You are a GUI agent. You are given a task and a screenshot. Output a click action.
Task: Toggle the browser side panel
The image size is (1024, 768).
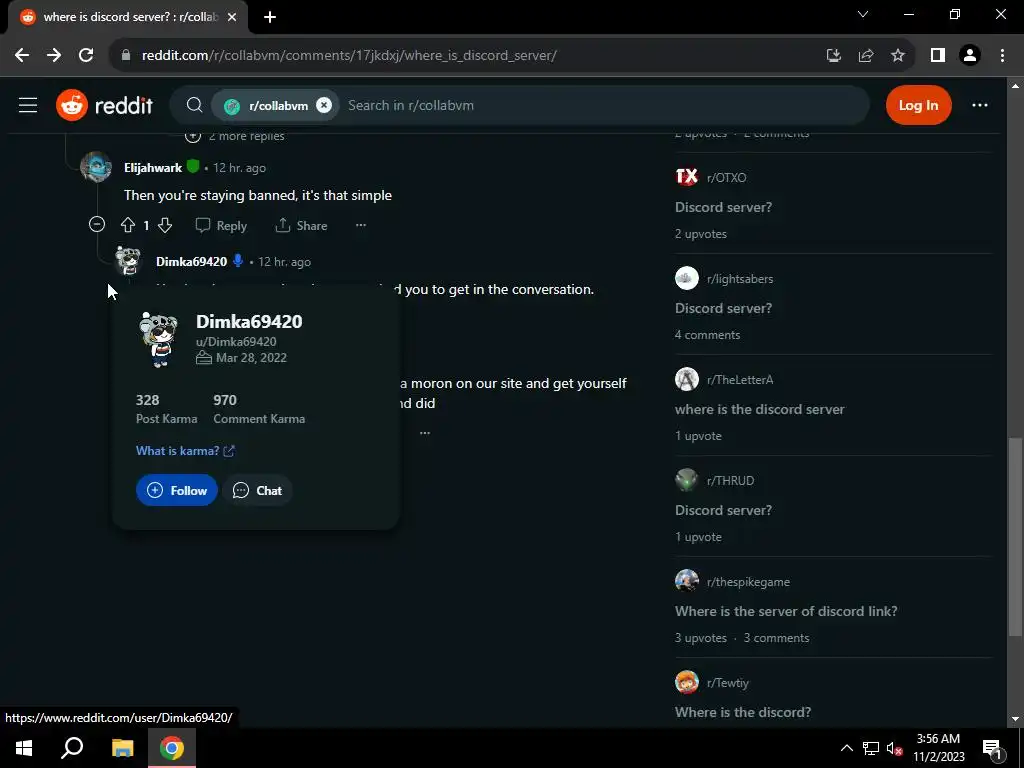click(938, 56)
